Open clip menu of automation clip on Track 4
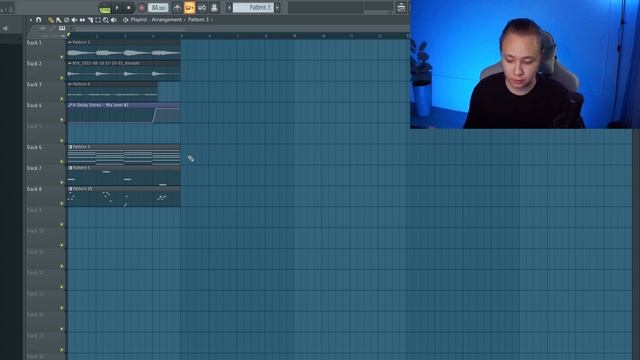This screenshot has height=360, width=640. [70, 105]
